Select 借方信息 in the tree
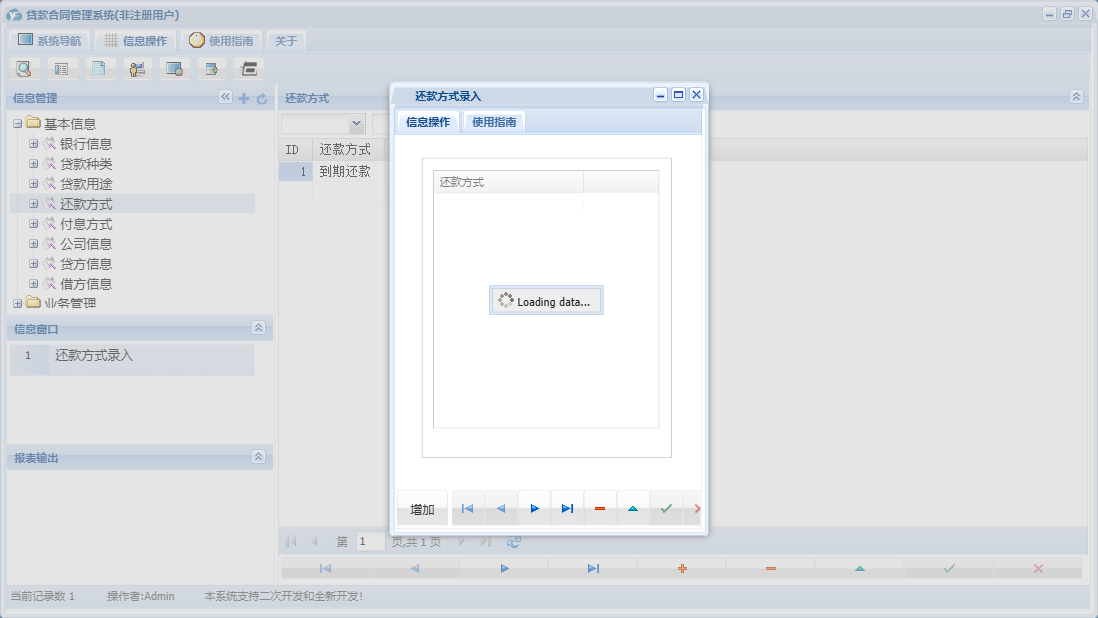Screen dimensions: 1098x618 tap(86, 283)
